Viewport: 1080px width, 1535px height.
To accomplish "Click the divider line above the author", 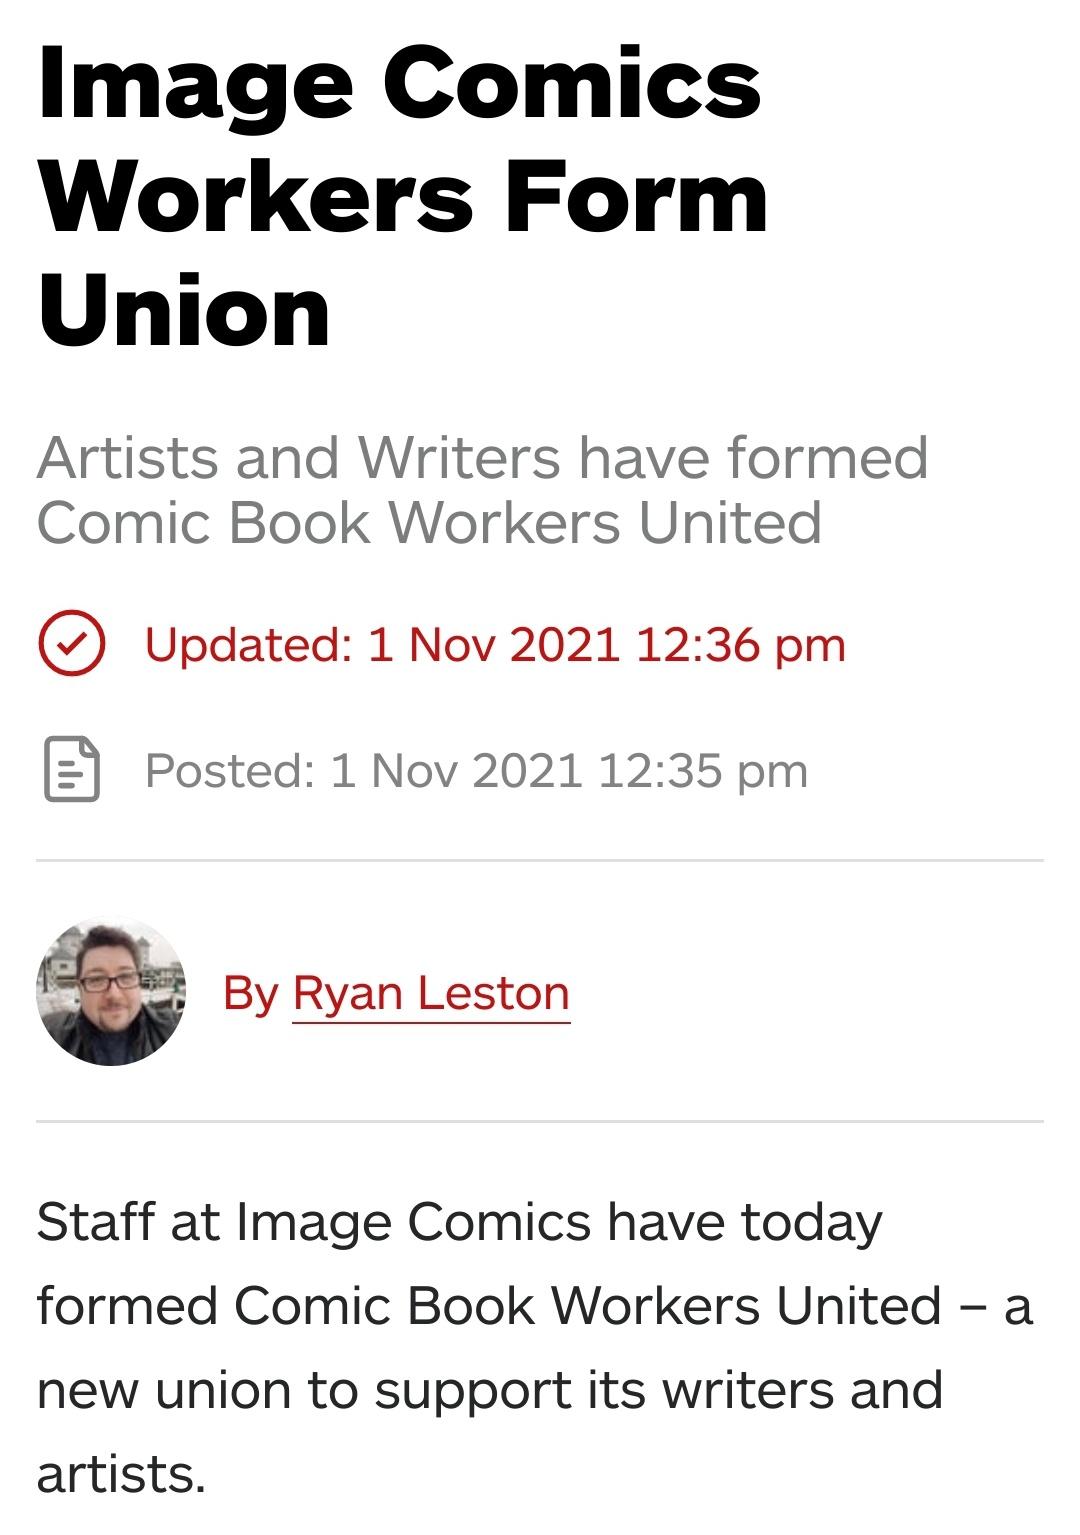I will click(x=540, y=859).
